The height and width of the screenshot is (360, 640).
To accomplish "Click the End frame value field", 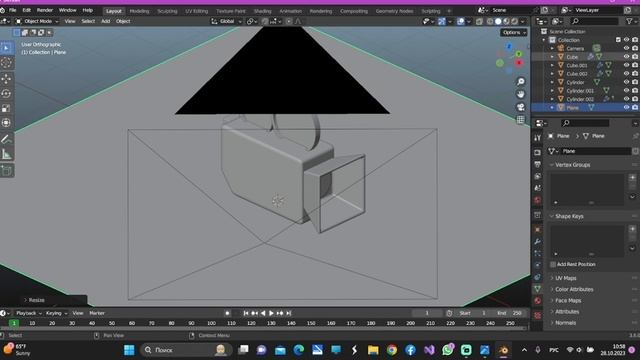I will click(x=510, y=313).
